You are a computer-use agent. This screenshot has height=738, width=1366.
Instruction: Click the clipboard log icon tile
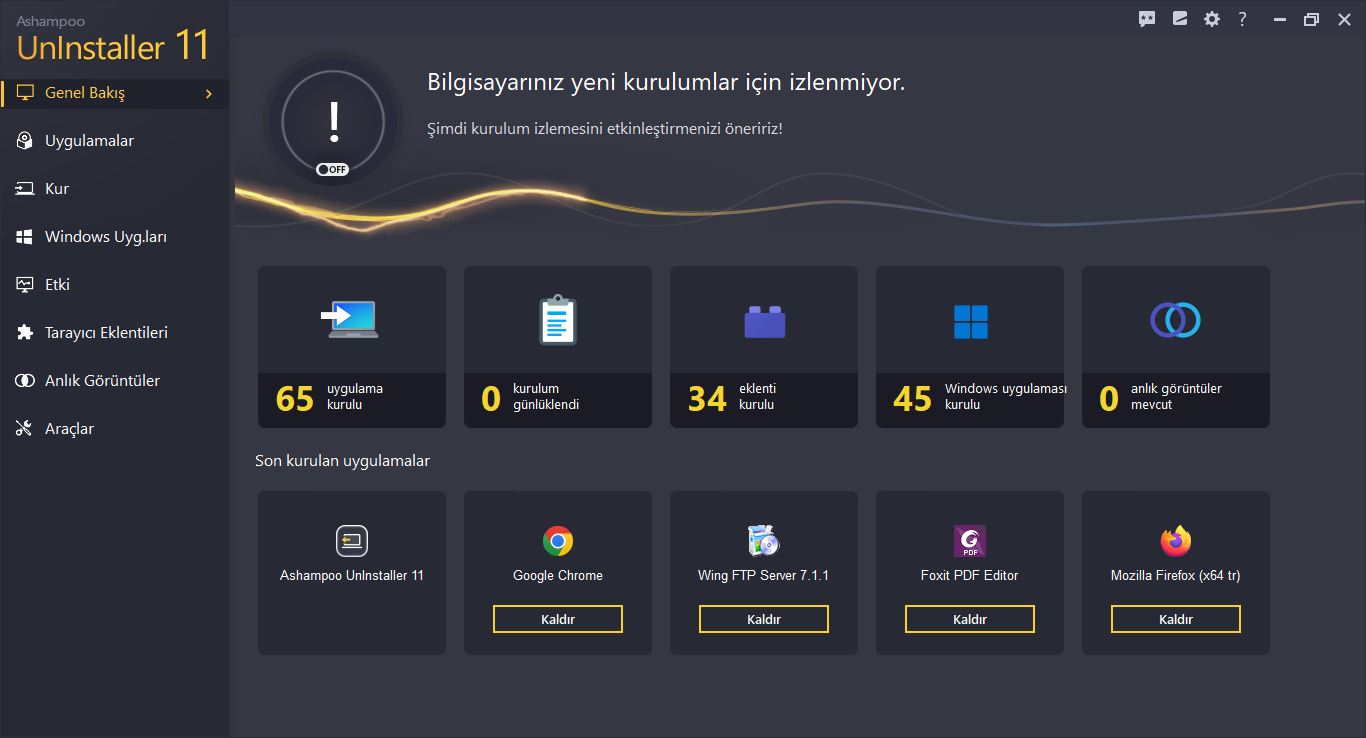(x=558, y=320)
